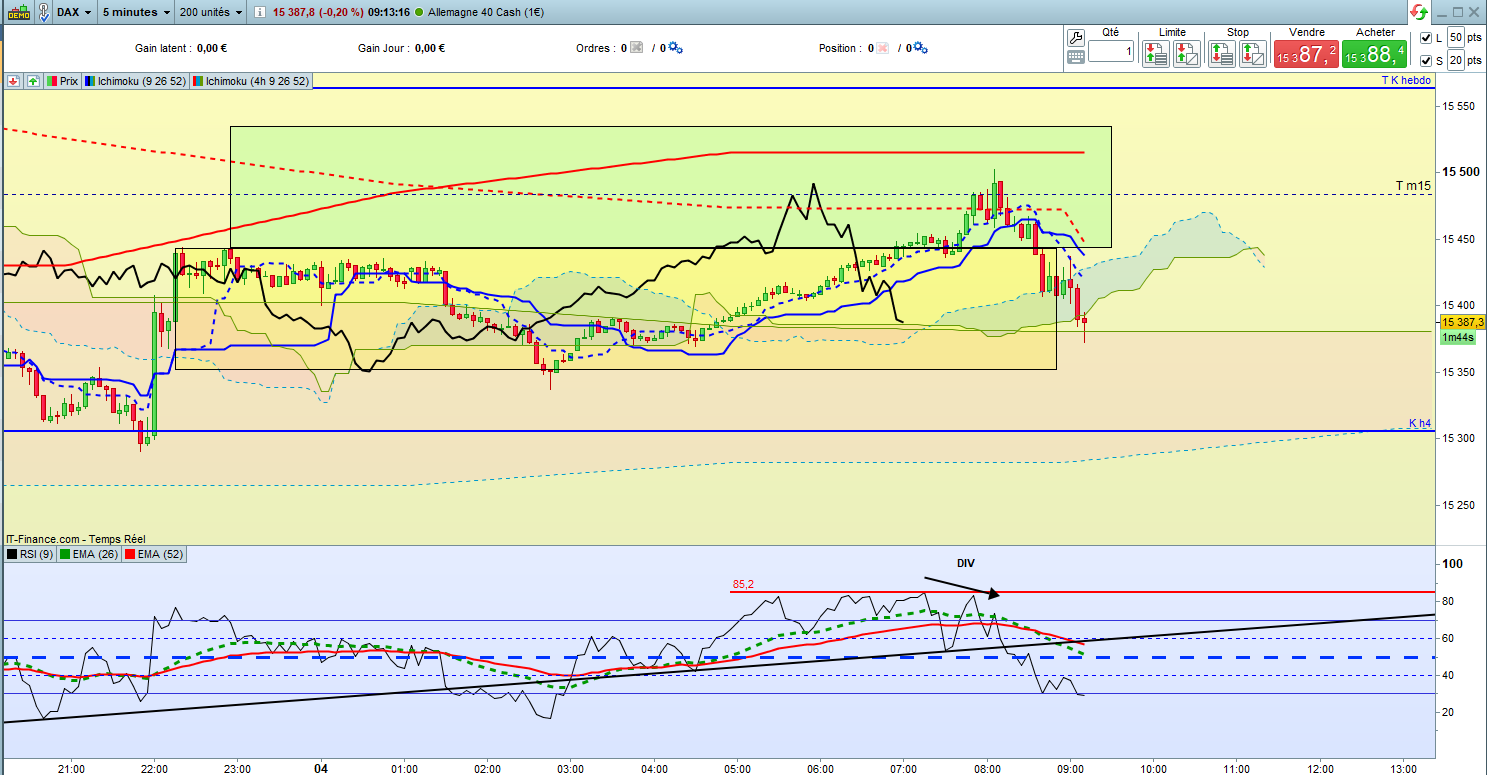Click the second Stop order icon
Image resolution: width=1487 pixels, height=775 pixels.
[x=1253, y=54]
